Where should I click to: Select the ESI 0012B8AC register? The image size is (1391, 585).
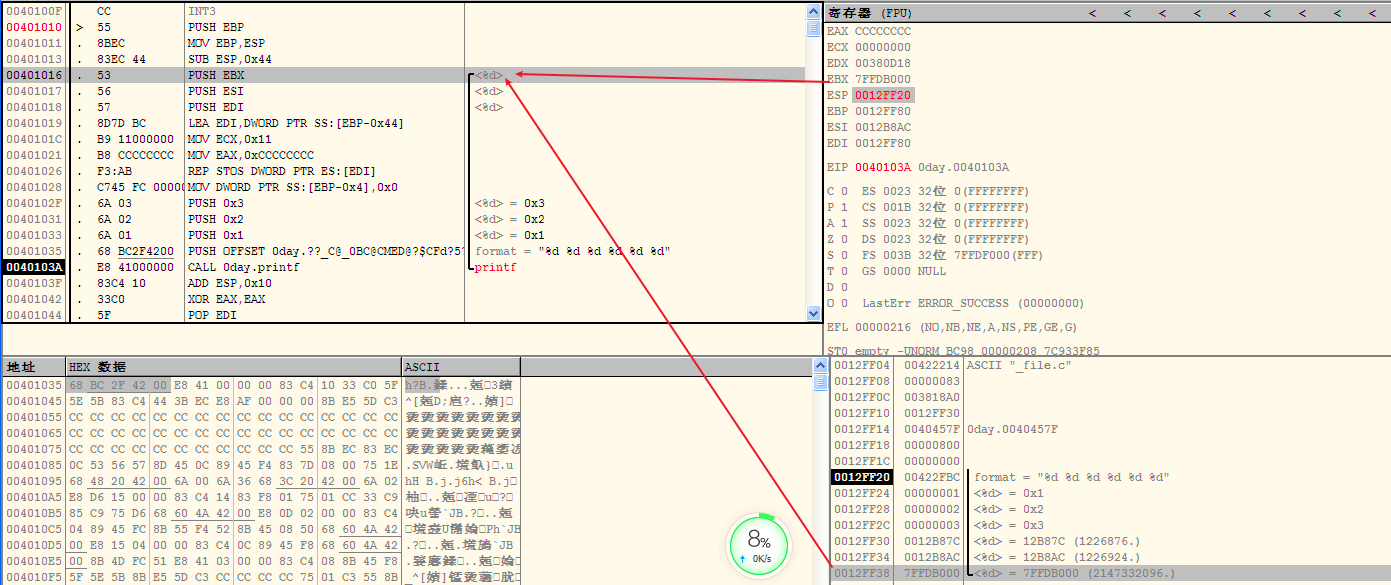coord(869,127)
